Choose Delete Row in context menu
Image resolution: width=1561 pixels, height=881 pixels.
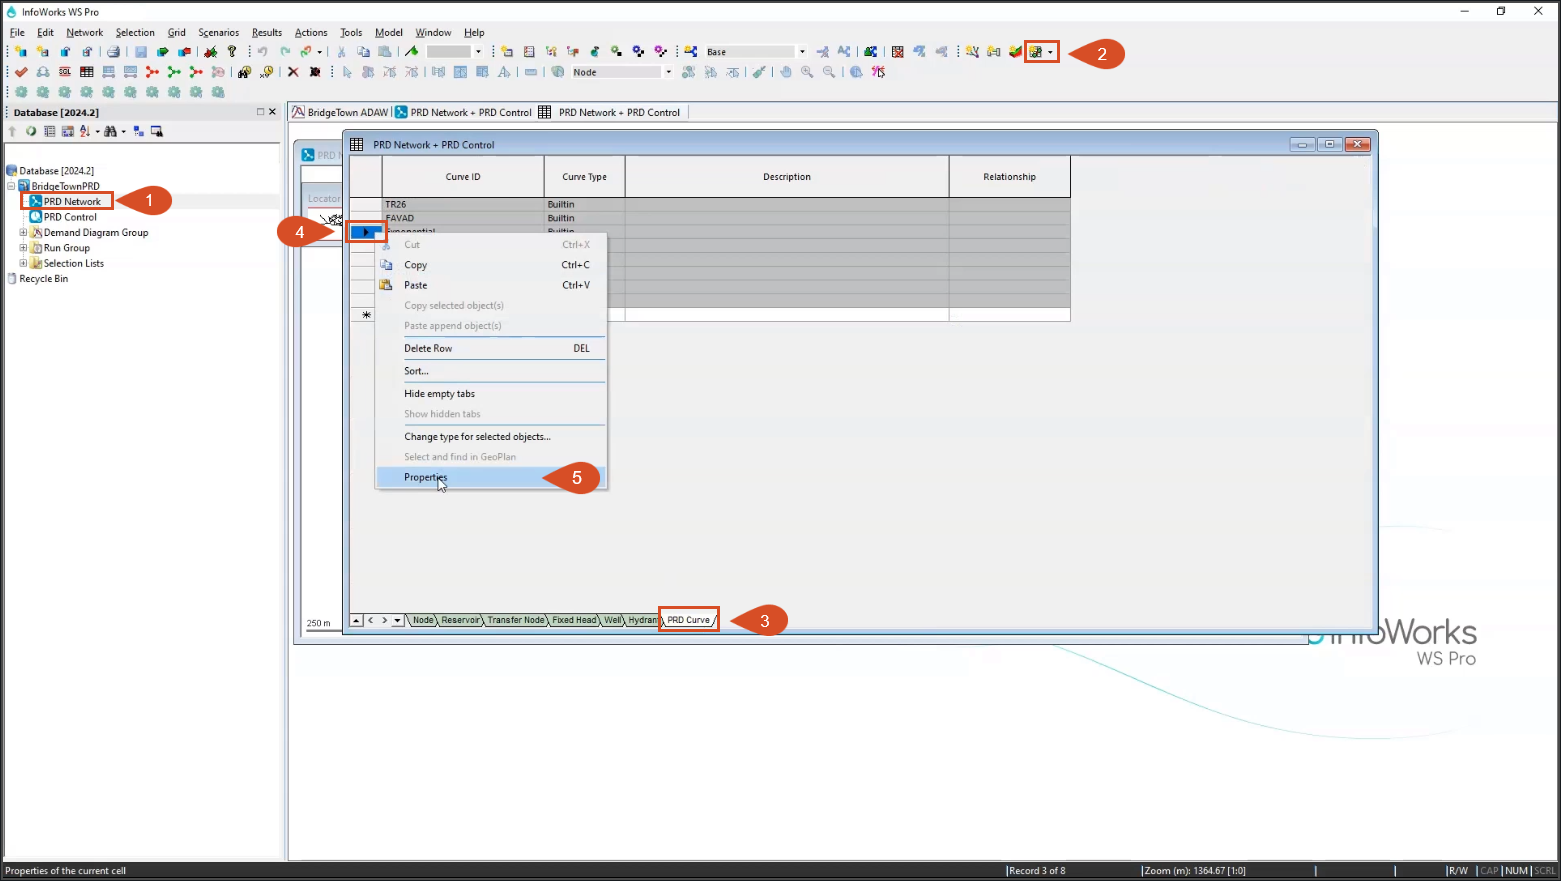490,348
